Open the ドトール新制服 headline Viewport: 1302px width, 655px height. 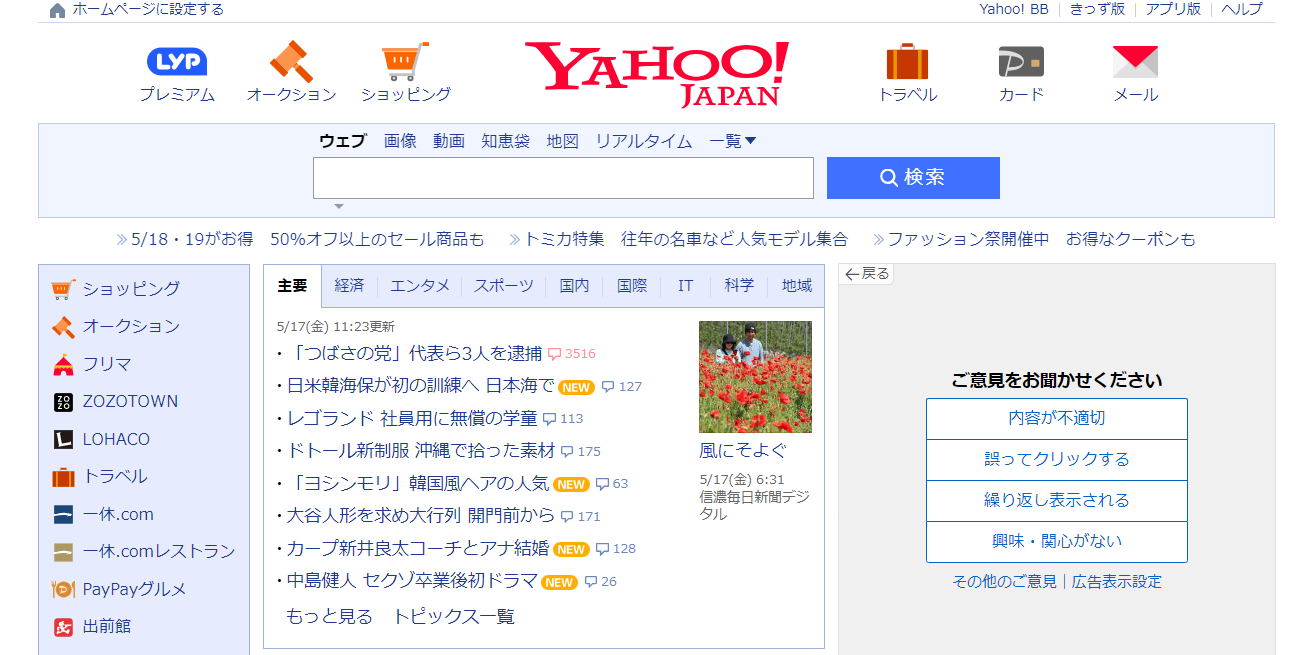click(x=421, y=452)
